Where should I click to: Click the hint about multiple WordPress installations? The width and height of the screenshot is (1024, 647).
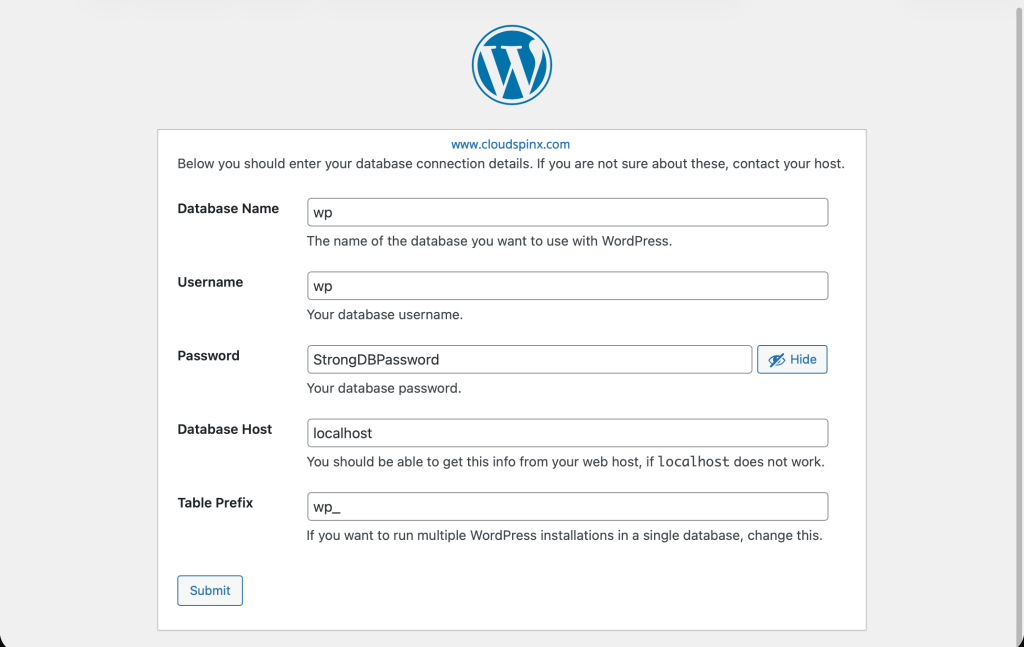[x=564, y=536]
